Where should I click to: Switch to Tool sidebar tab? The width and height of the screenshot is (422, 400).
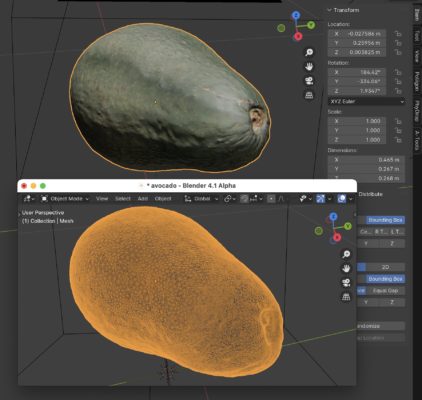[417, 36]
